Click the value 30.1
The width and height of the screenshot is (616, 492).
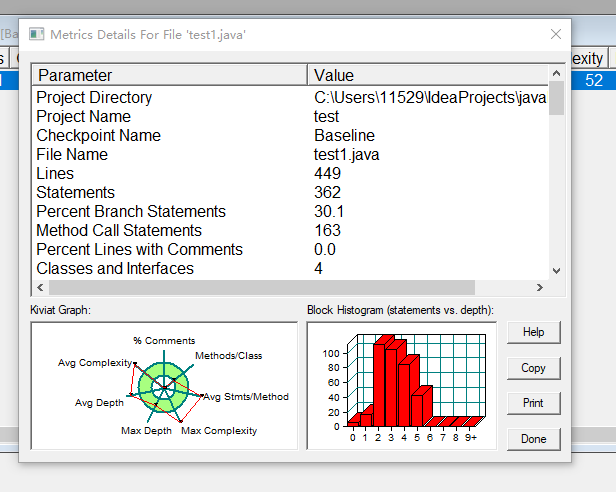click(329, 211)
